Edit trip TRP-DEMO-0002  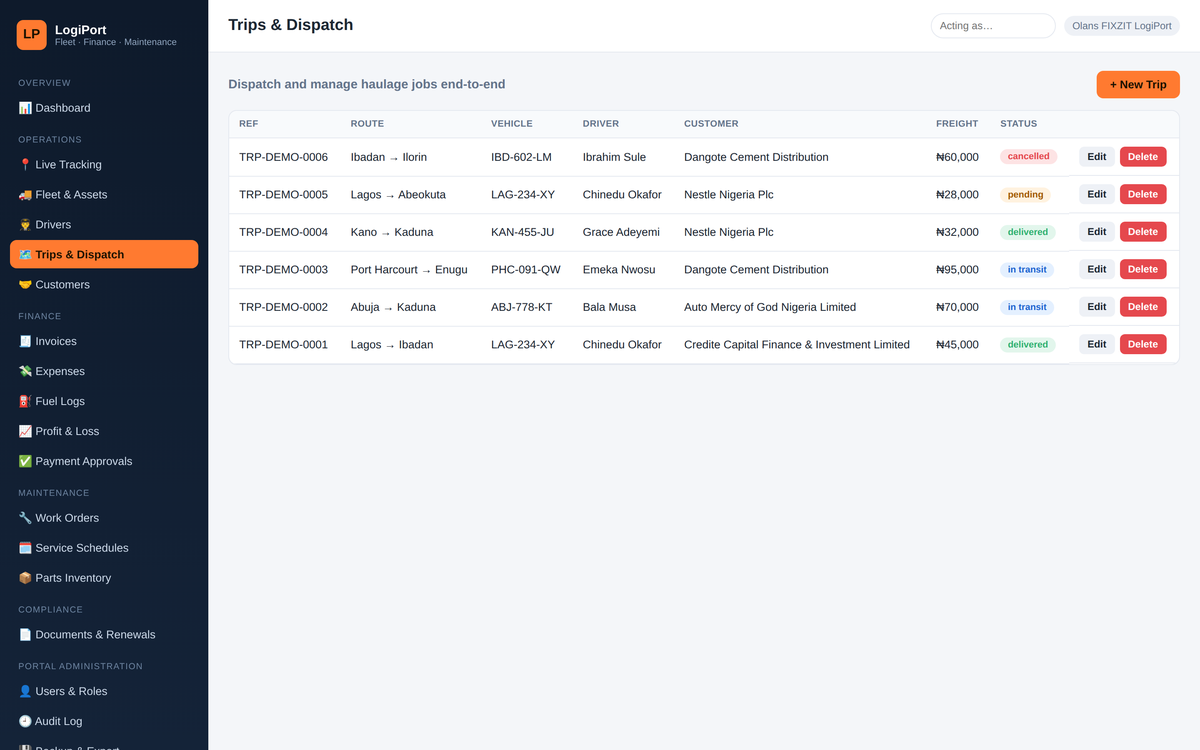1097,307
